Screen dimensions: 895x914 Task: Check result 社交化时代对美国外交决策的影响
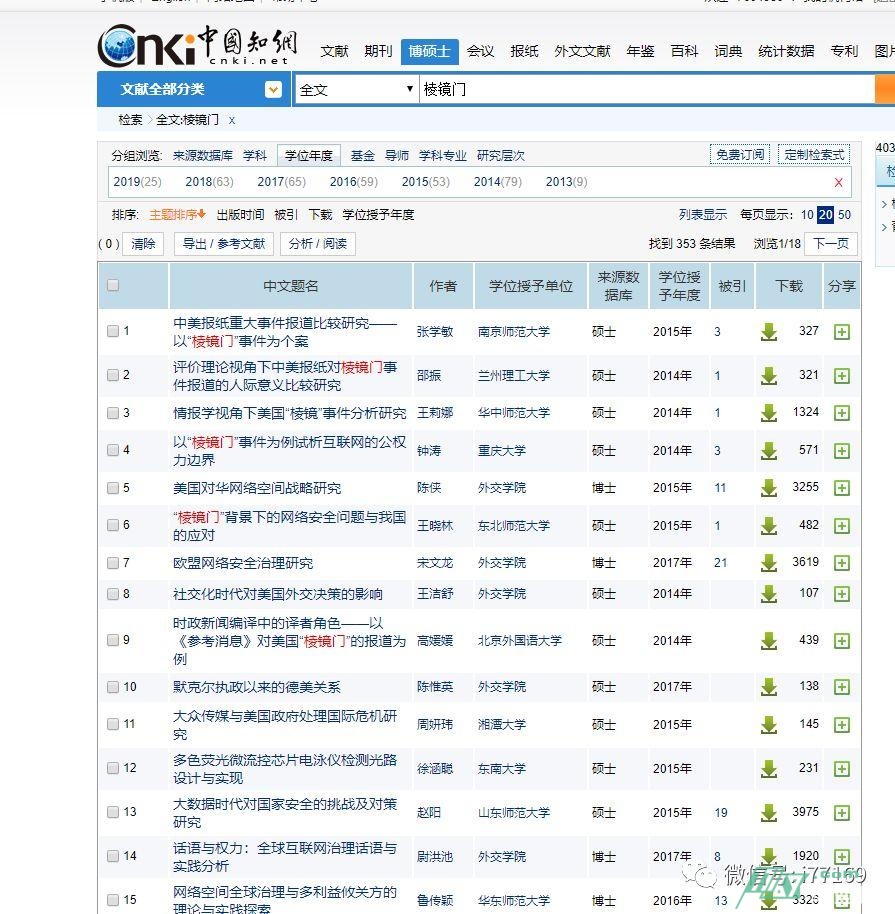[113, 593]
